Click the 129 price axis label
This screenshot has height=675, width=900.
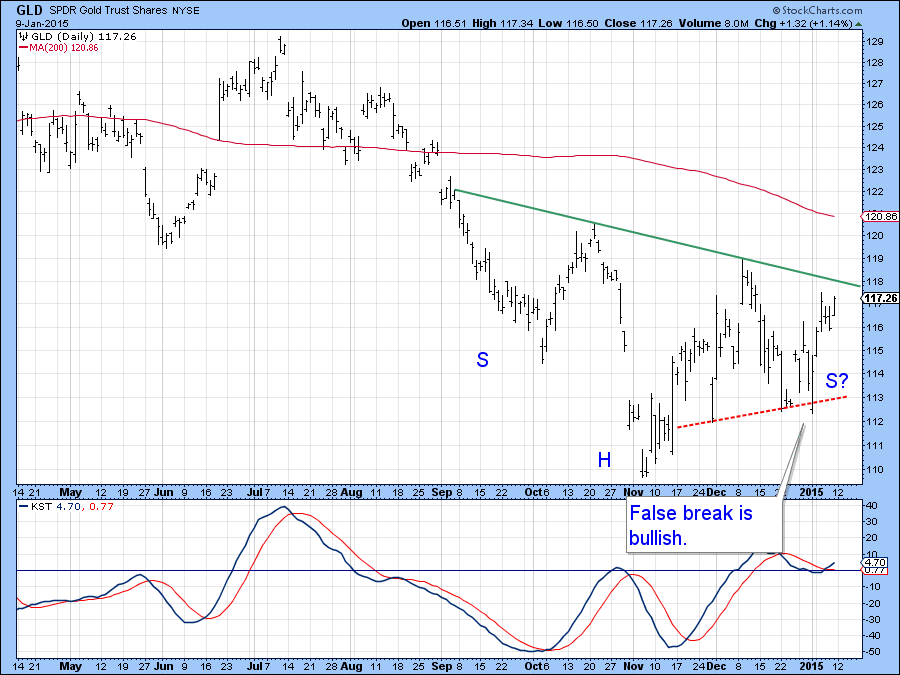(x=875, y=41)
